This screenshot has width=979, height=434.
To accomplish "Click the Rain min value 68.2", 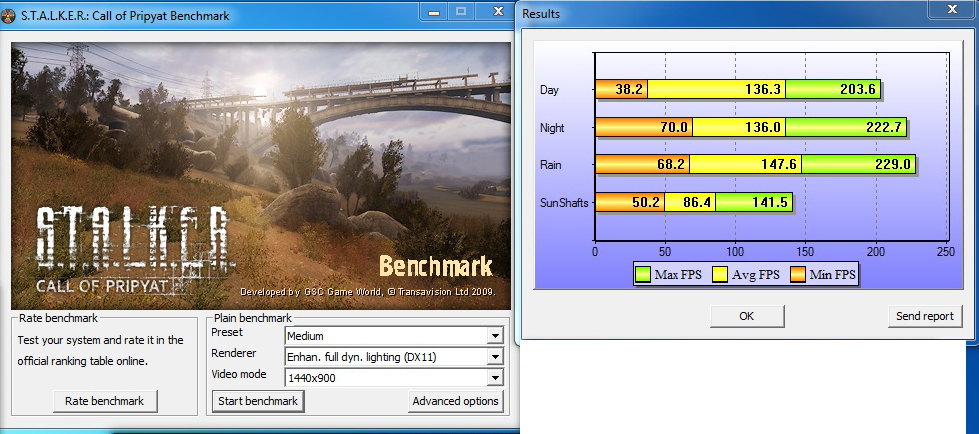I will (671, 165).
